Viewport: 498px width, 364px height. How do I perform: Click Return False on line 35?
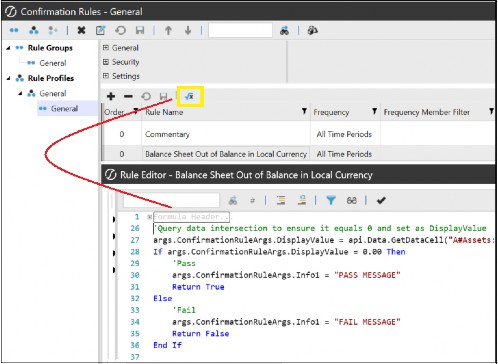click(x=201, y=334)
